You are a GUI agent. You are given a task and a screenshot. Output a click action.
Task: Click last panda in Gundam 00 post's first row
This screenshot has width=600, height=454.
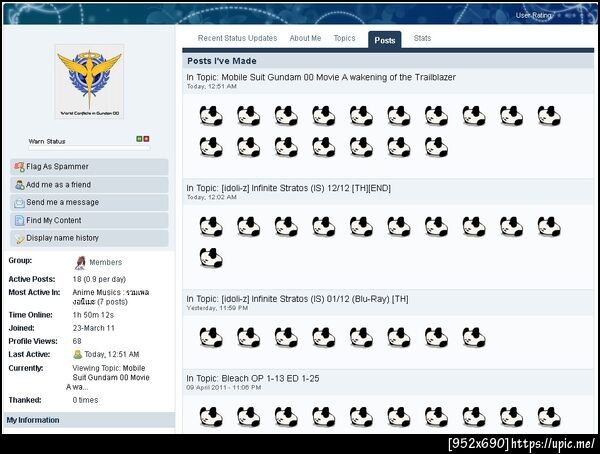click(549, 116)
